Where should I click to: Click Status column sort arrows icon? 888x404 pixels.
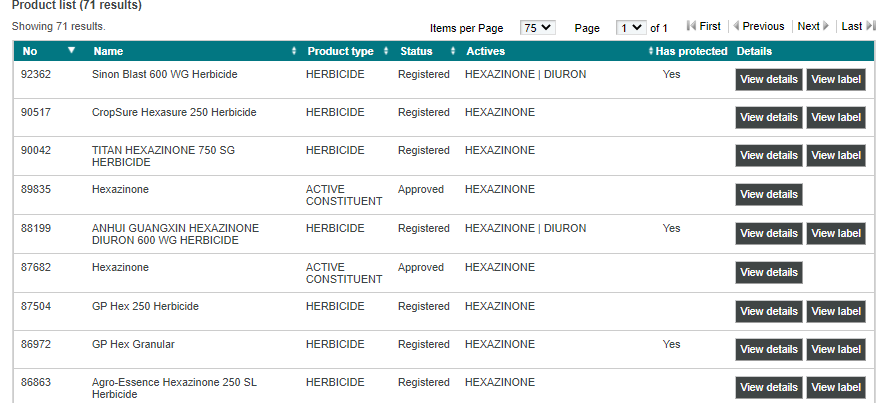[453, 51]
